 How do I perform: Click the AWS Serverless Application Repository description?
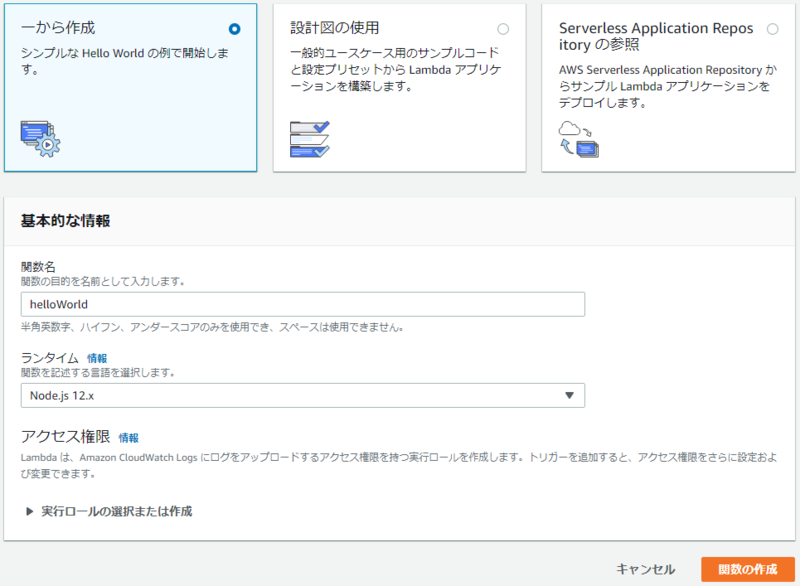tap(668, 86)
